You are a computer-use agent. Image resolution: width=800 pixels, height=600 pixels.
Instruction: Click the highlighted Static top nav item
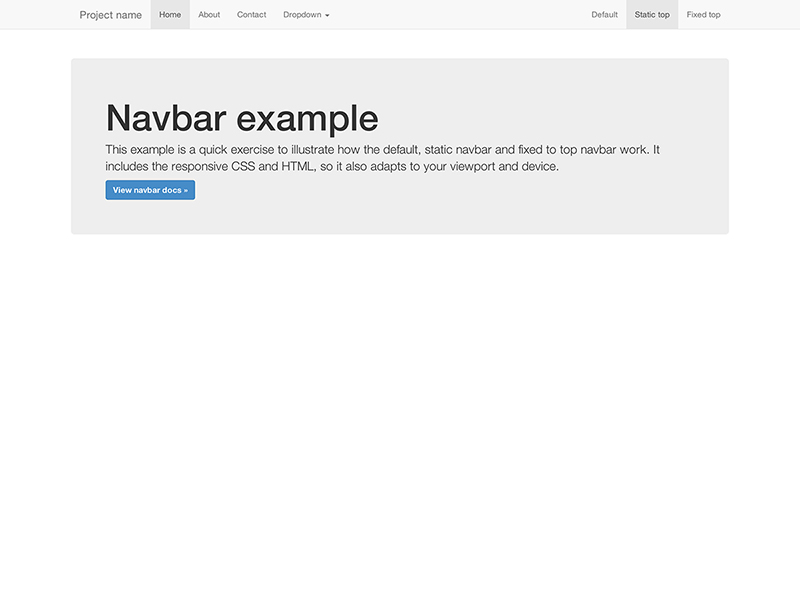pos(651,14)
